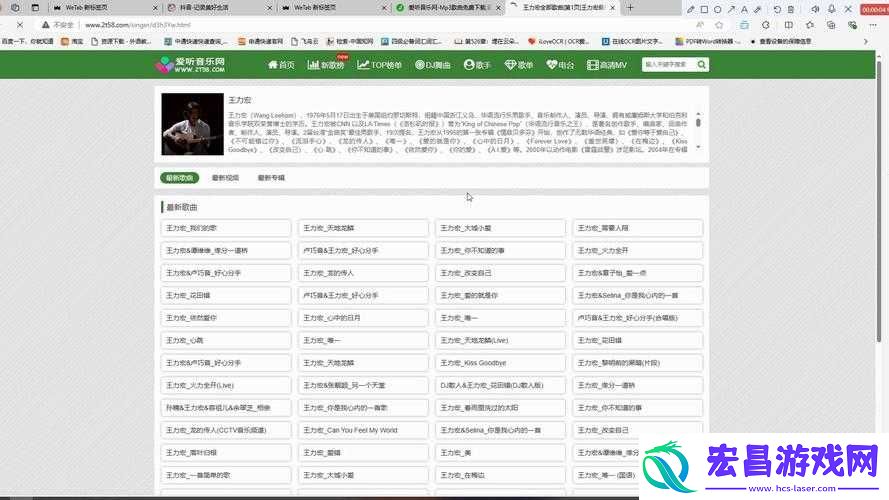Image resolution: width=889 pixels, height=500 pixels.
Task: Open the DJ舞曲 nav item
Action: tap(433, 65)
